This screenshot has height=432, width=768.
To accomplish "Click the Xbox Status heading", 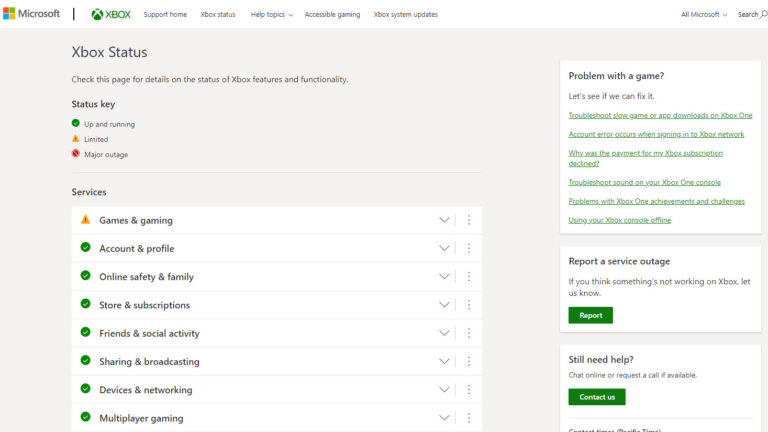I will 109,52.
